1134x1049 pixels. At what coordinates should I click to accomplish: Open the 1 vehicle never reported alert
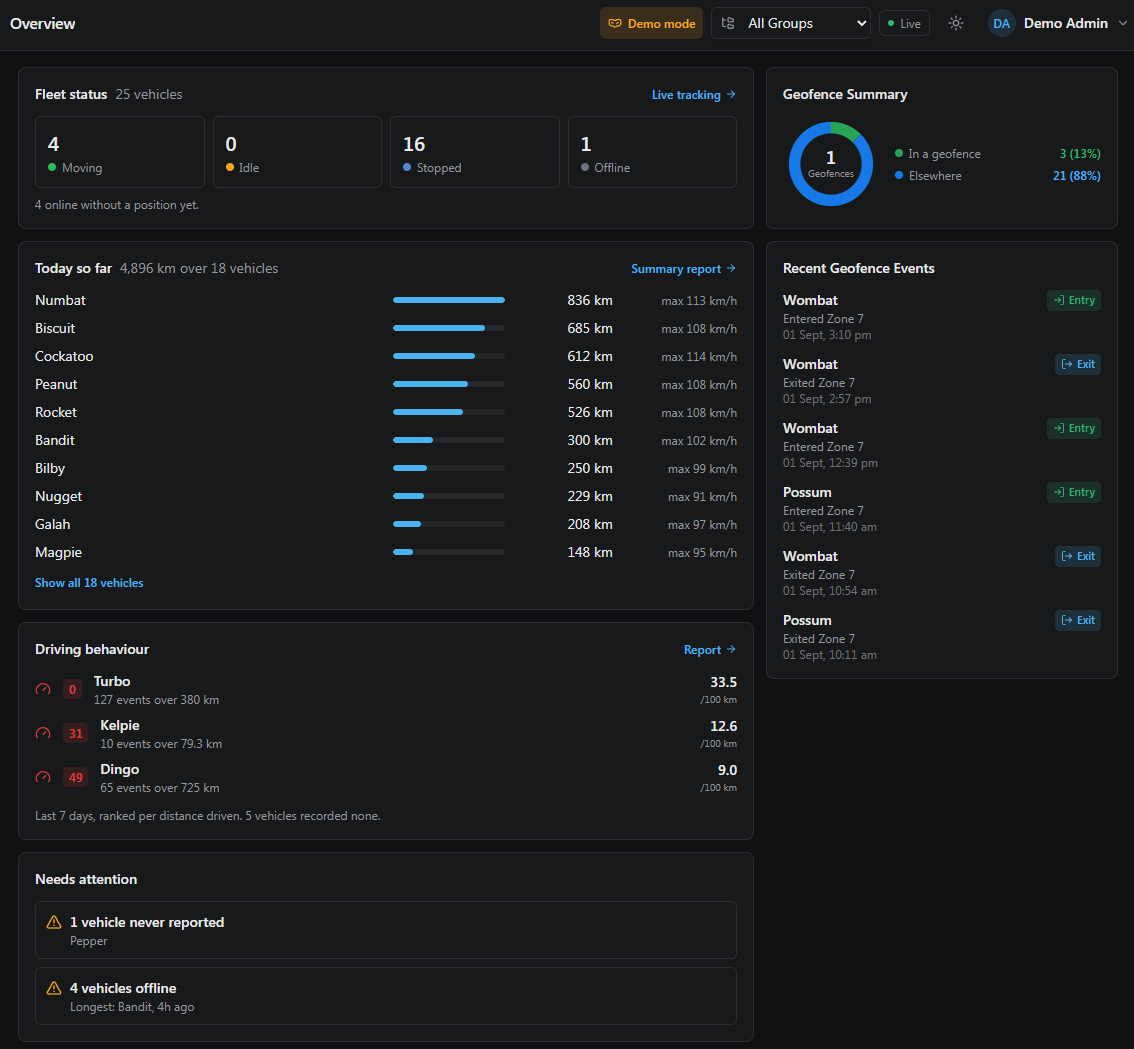pos(385,930)
